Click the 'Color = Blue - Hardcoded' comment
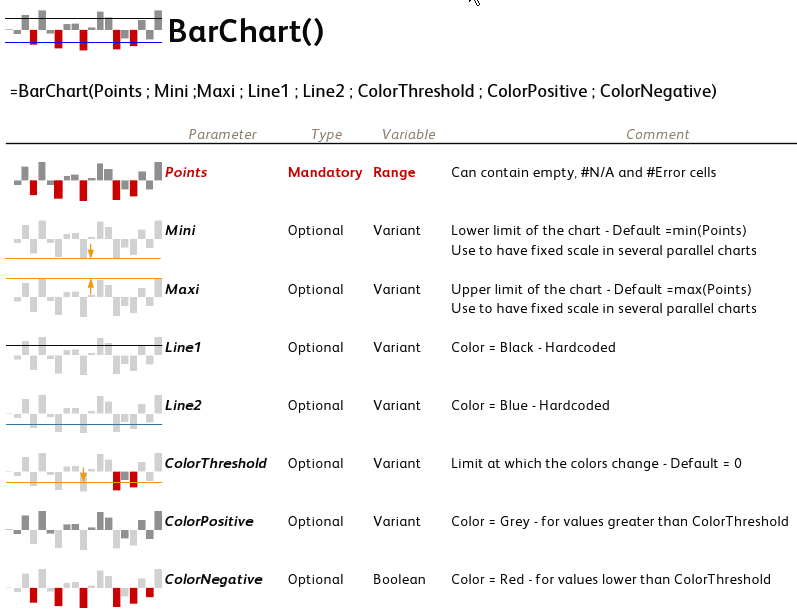Viewport: 797px width, 612px height. 530,405
